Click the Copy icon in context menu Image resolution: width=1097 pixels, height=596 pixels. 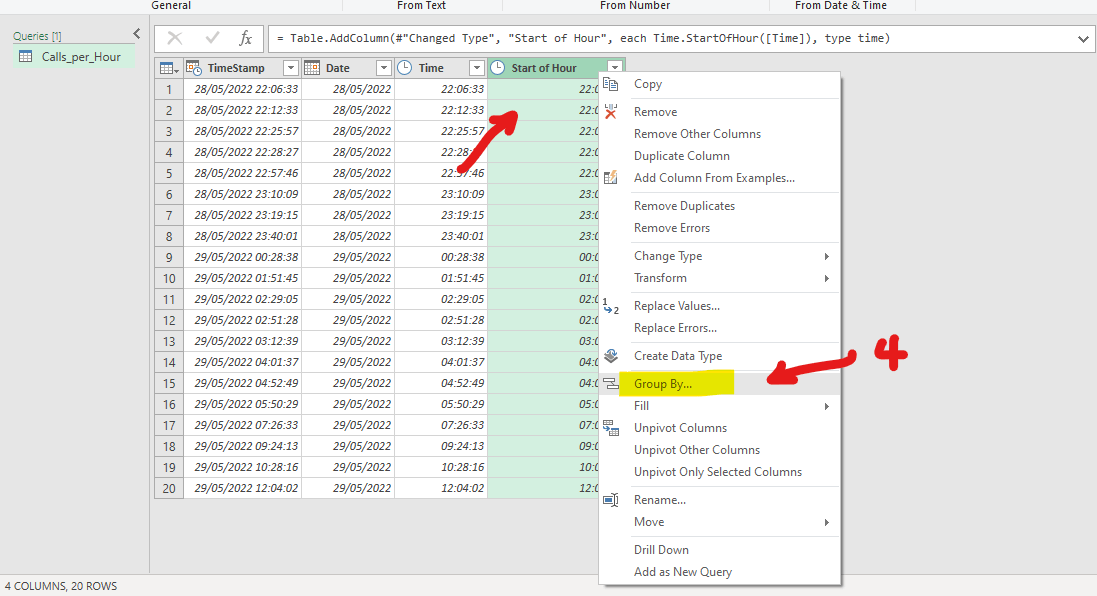[611, 84]
